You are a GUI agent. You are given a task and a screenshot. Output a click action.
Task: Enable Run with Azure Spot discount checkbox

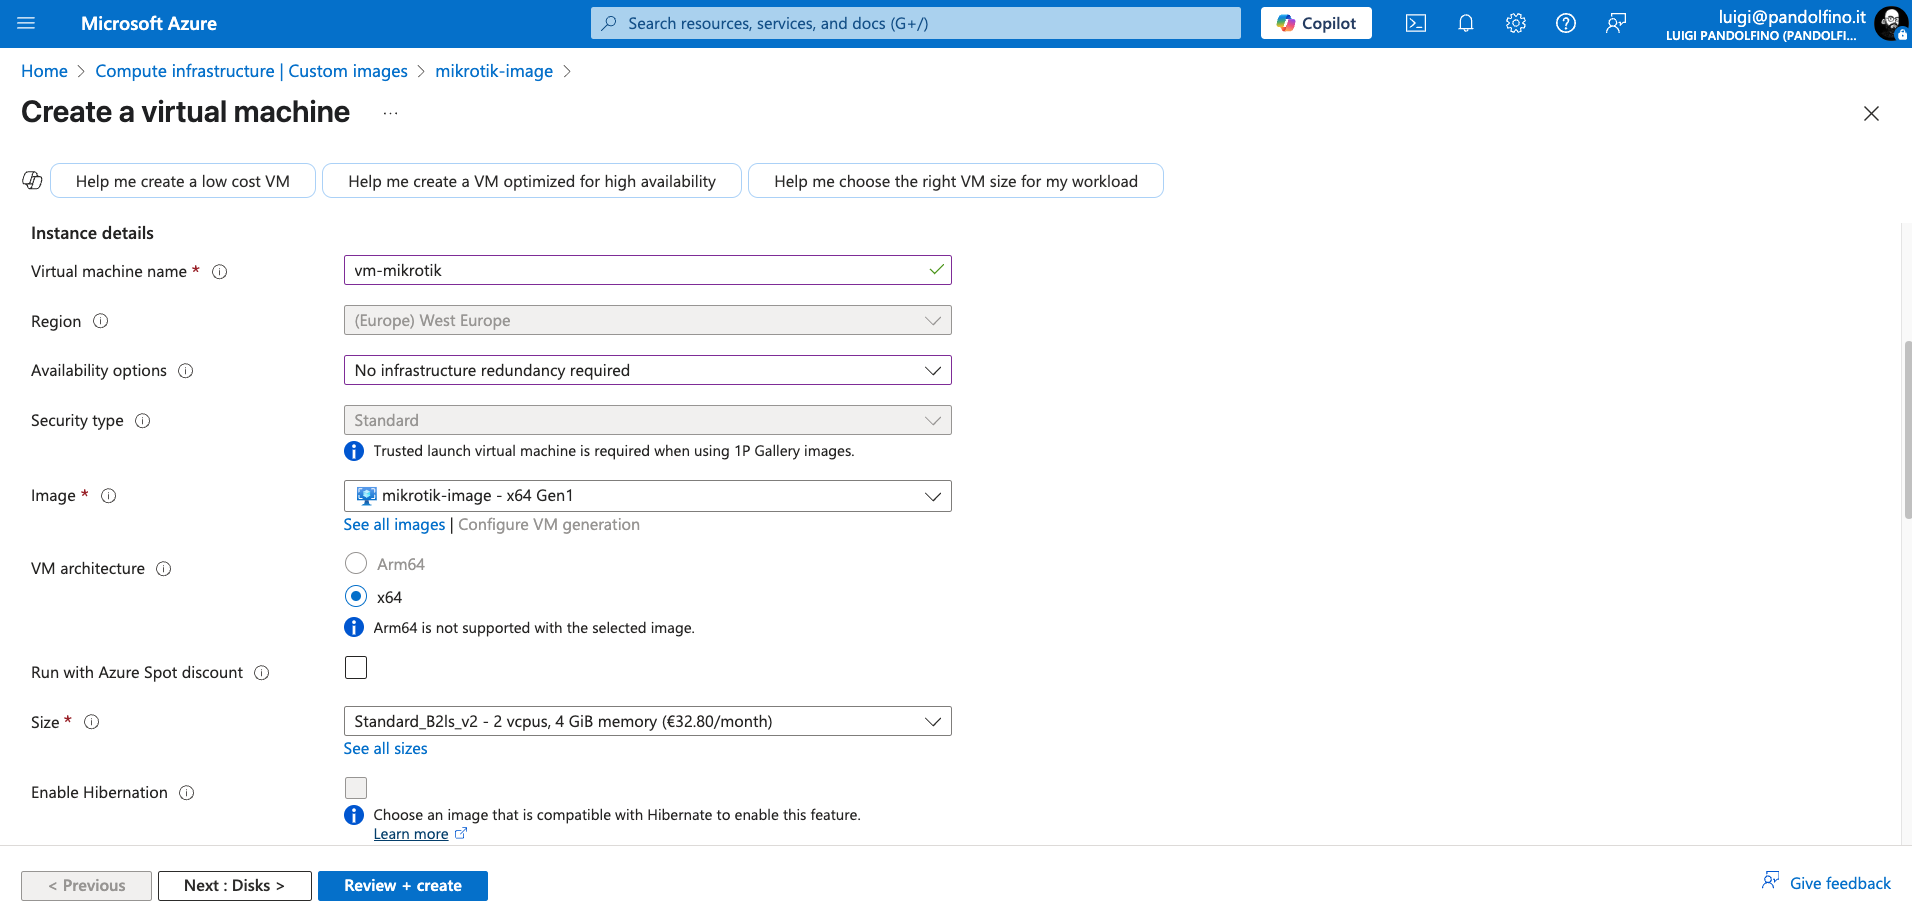[x=356, y=668]
